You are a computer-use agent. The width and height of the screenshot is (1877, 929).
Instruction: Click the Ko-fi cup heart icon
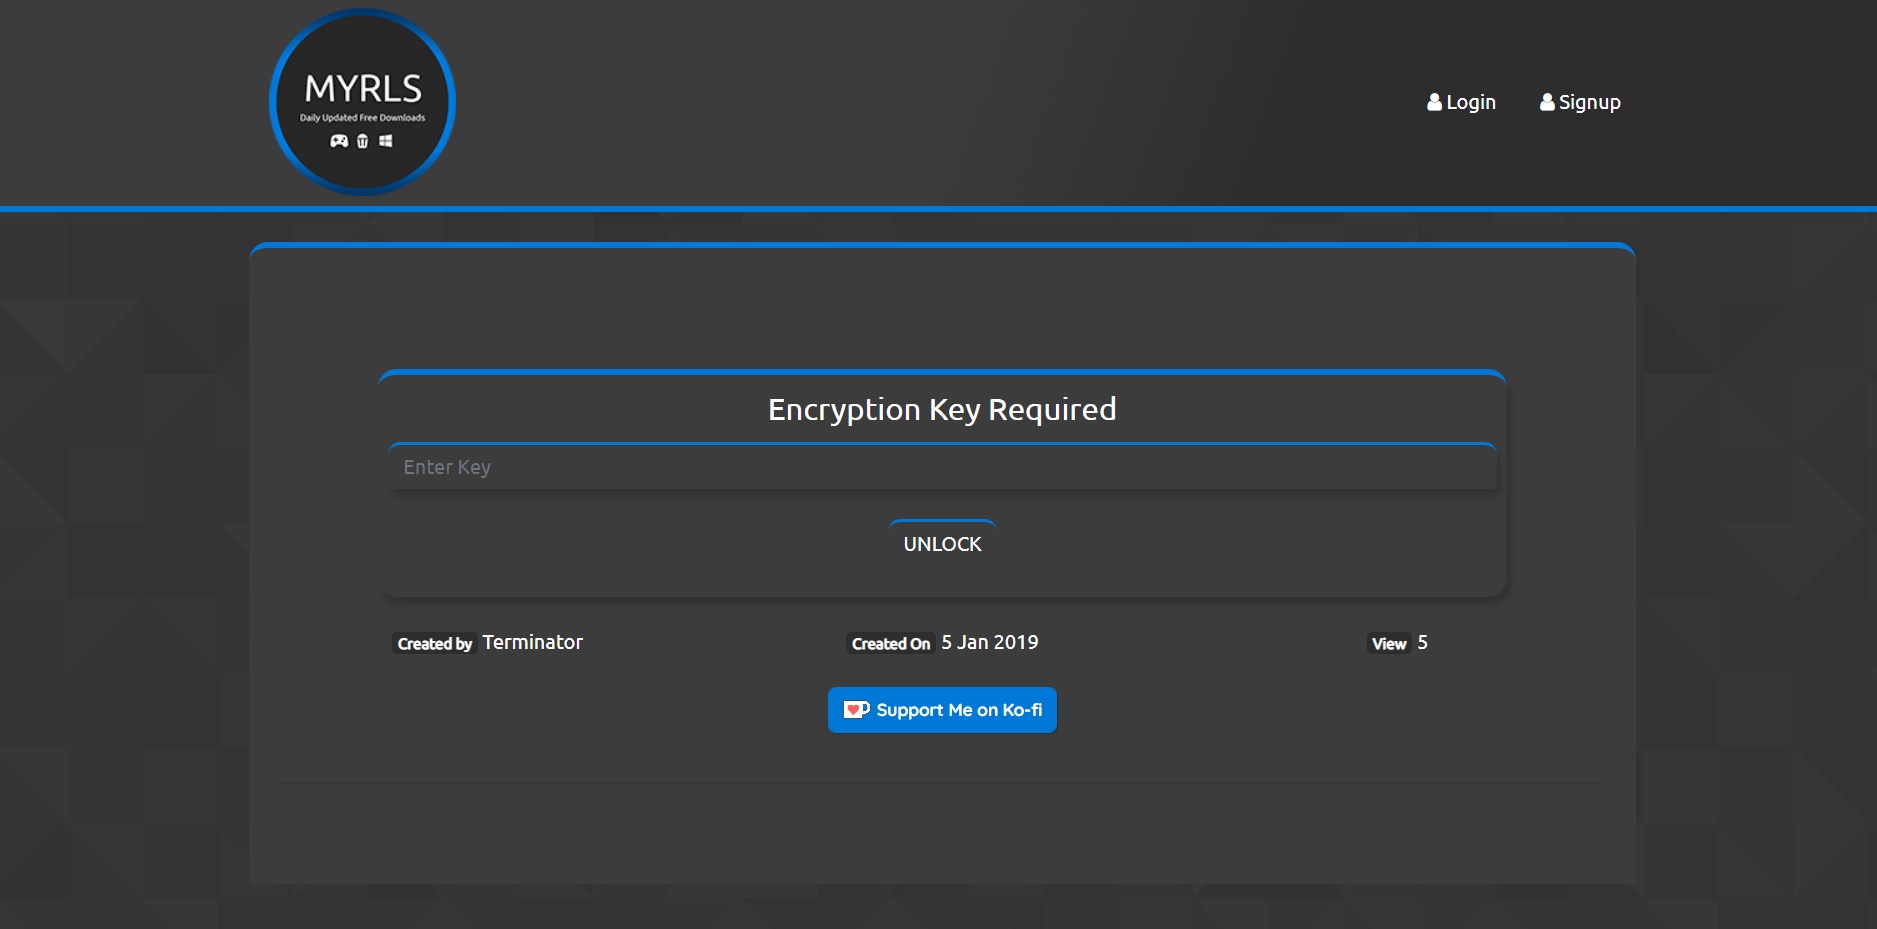click(856, 710)
